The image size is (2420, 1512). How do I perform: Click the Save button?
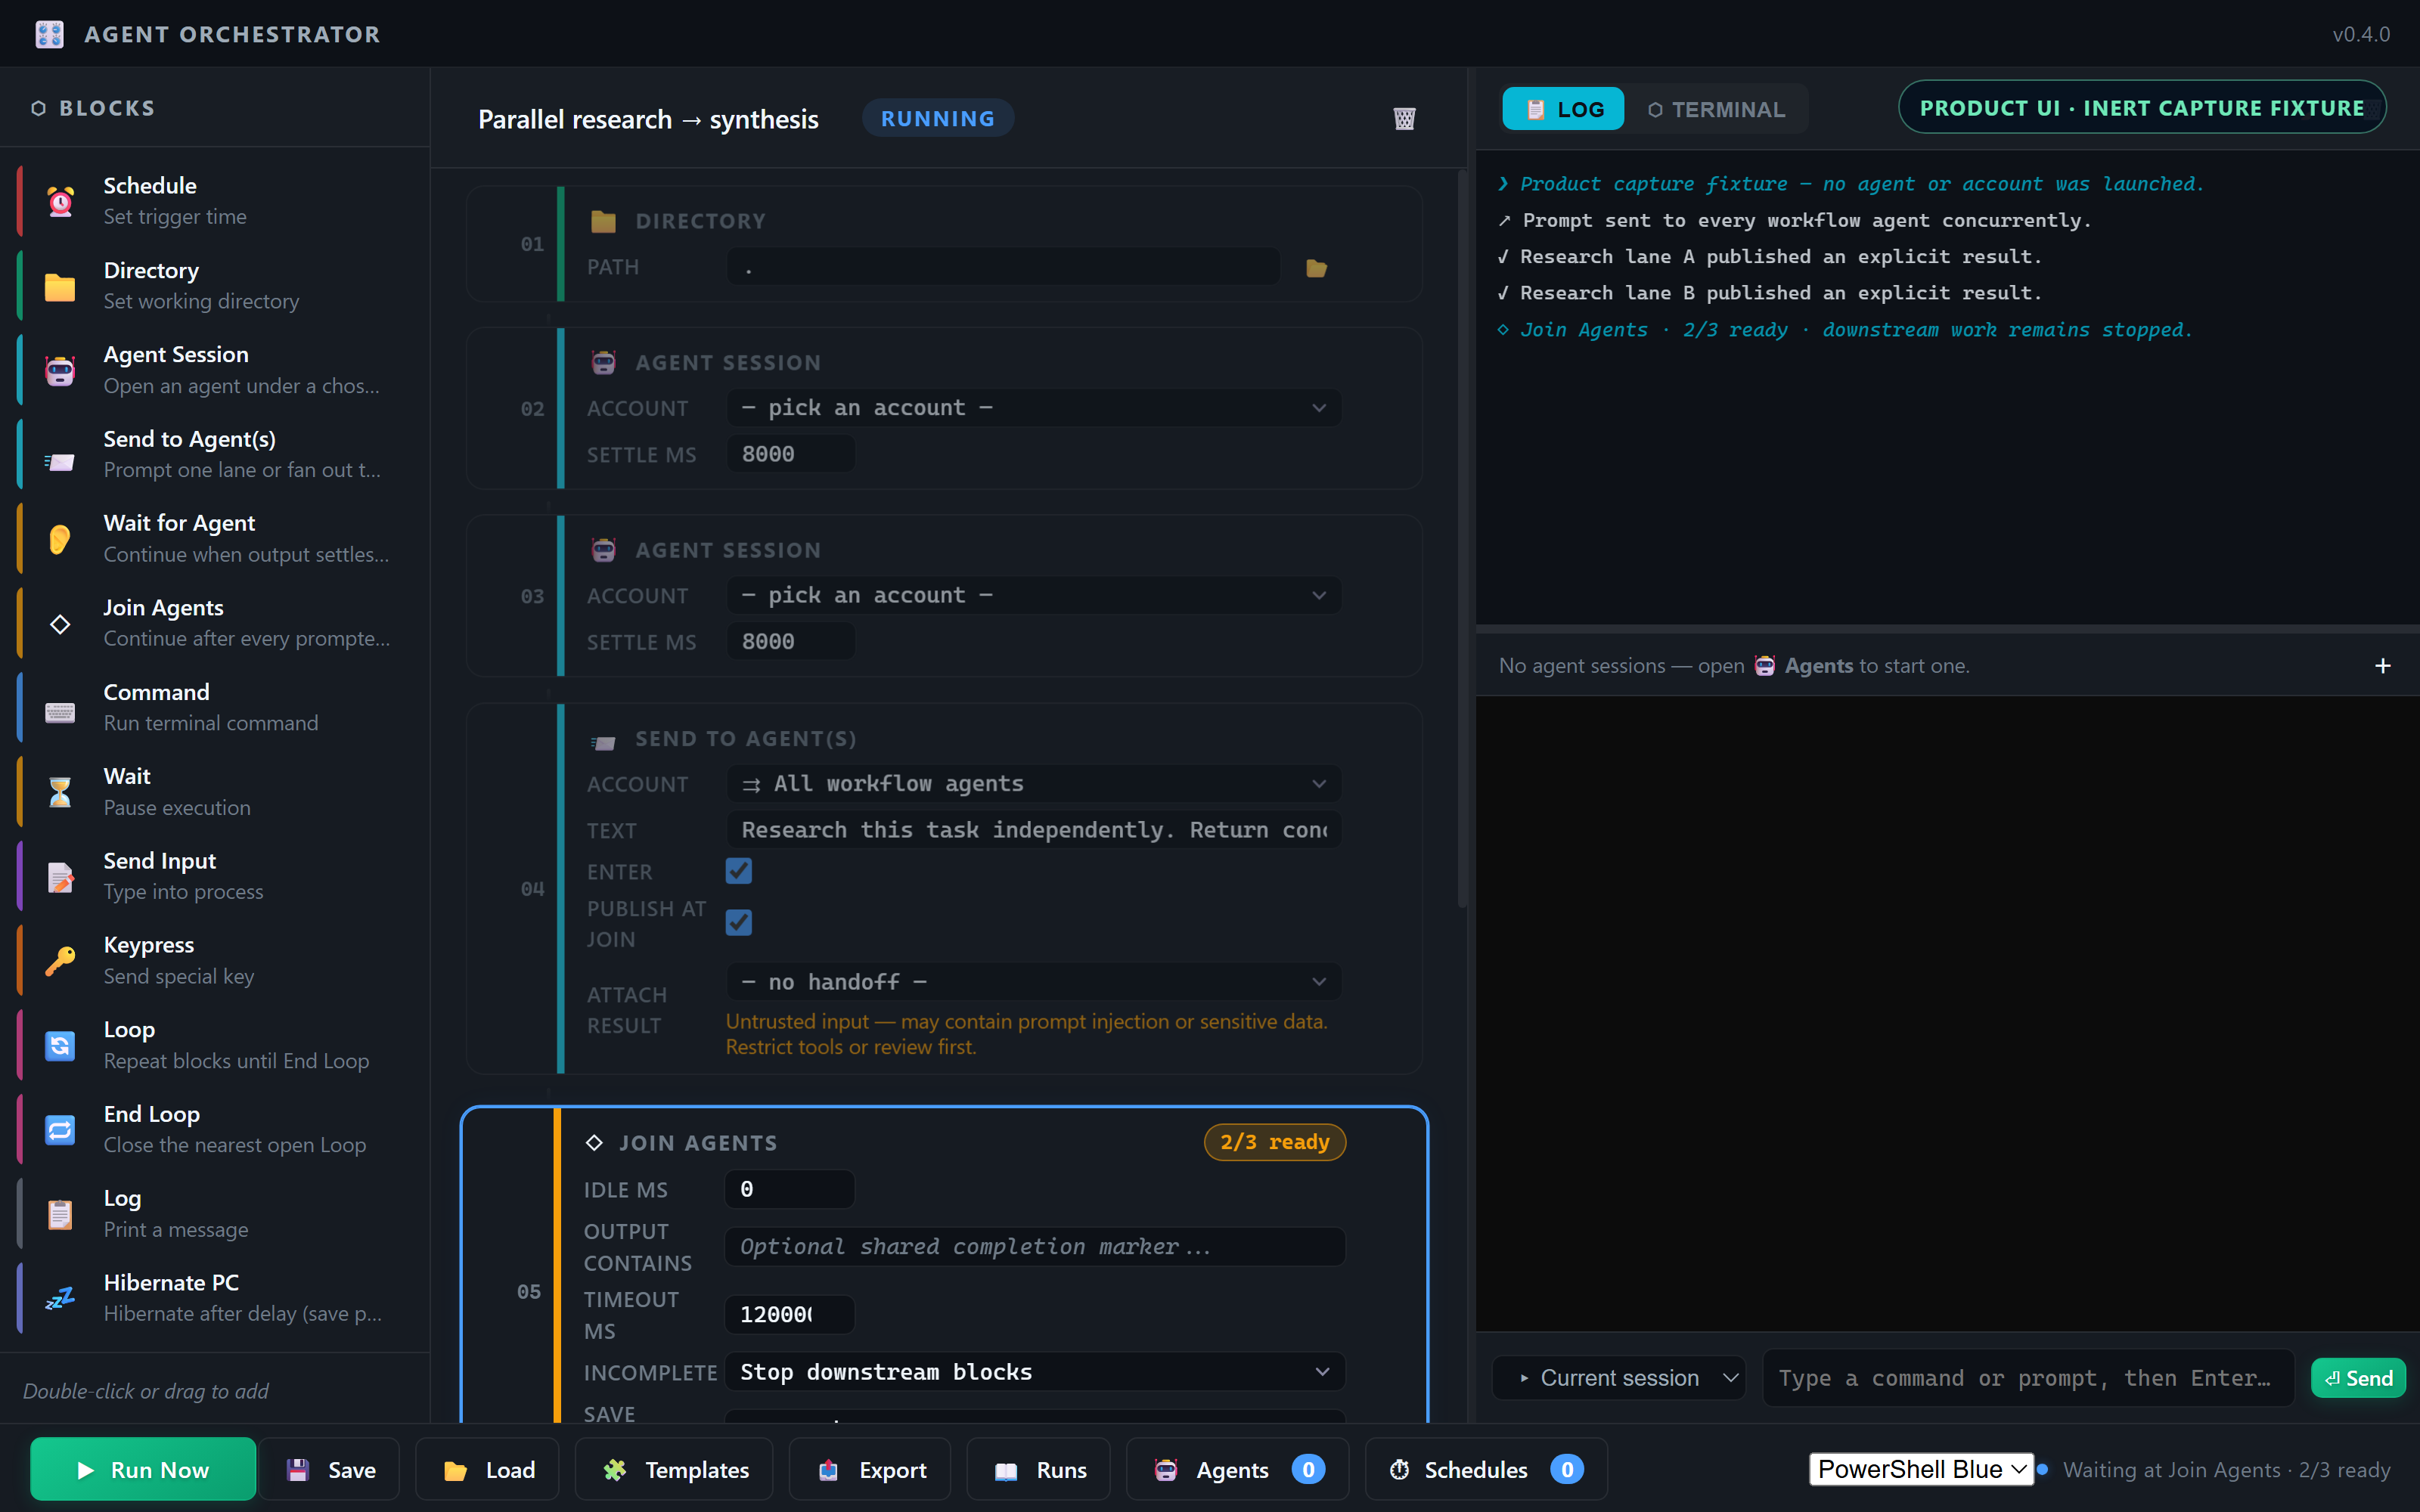click(x=330, y=1469)
